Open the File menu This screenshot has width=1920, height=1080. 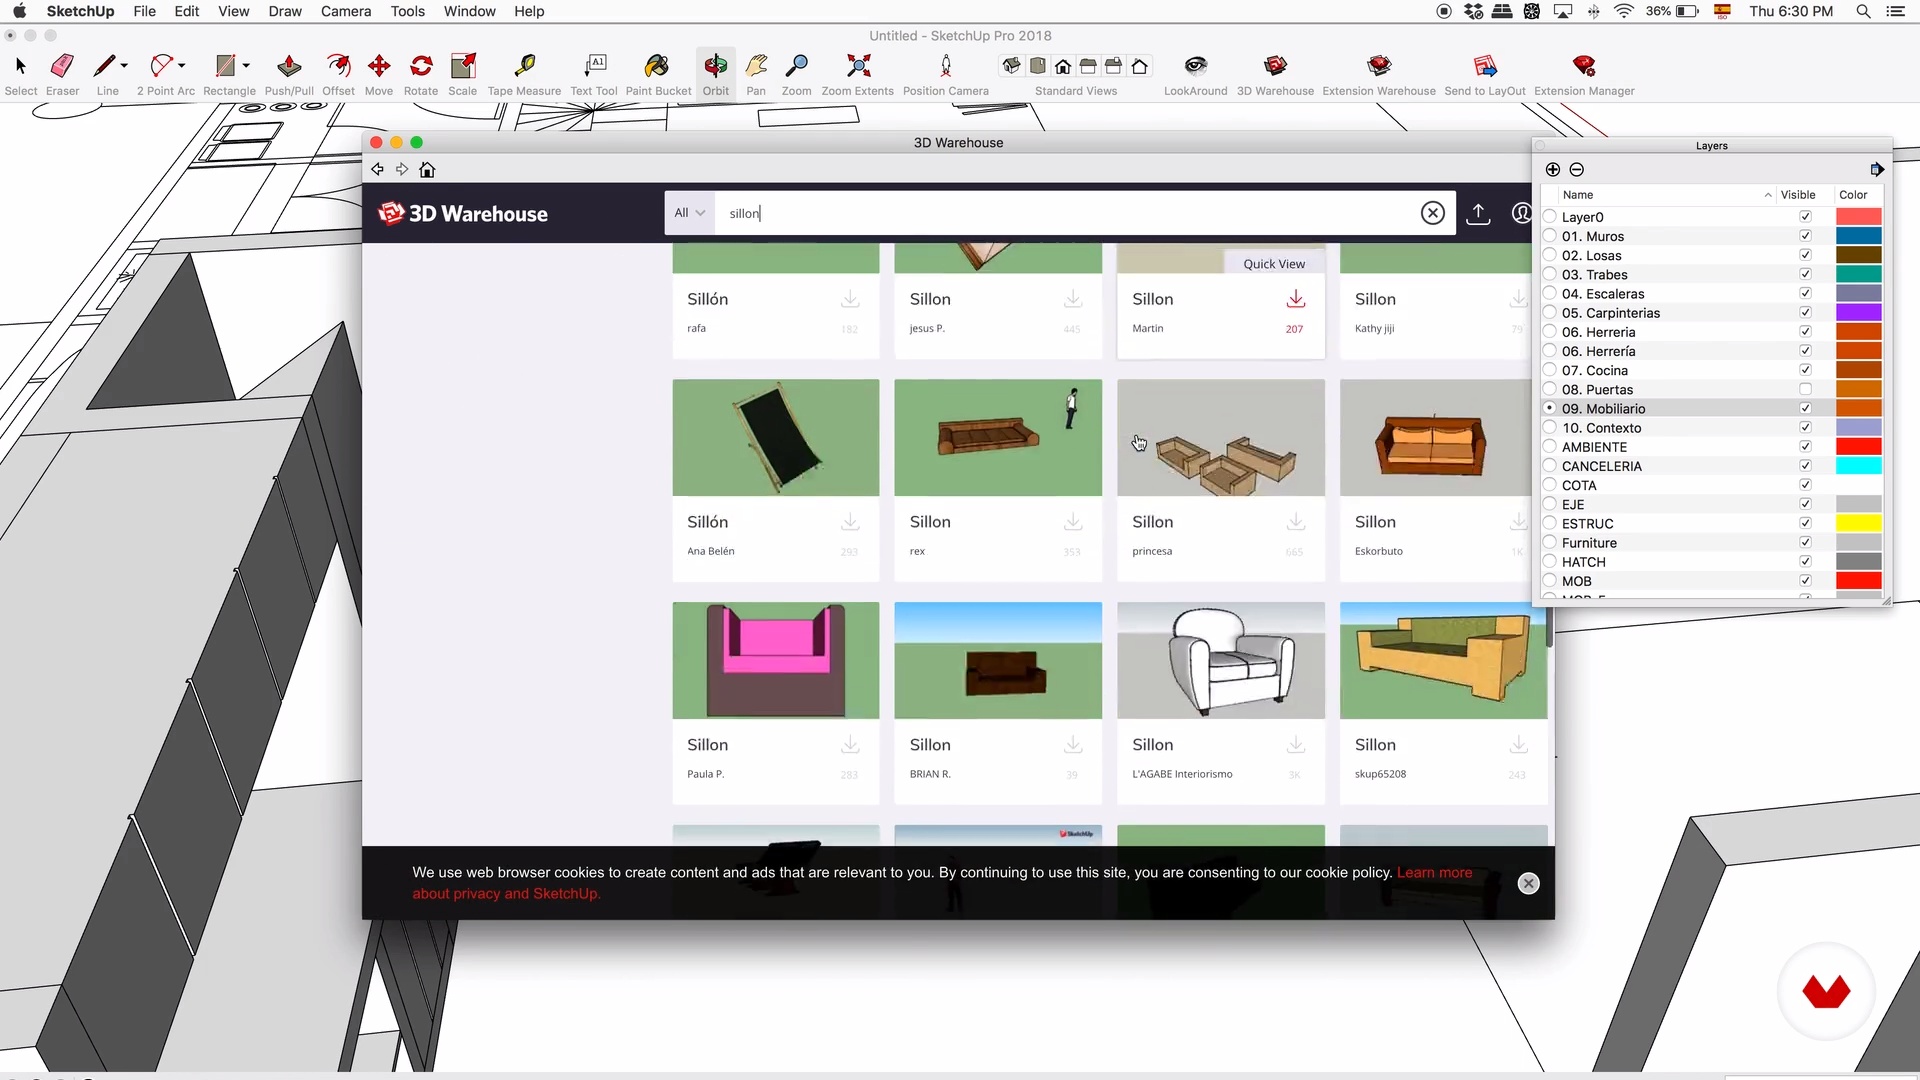click(x=144, y=11)
